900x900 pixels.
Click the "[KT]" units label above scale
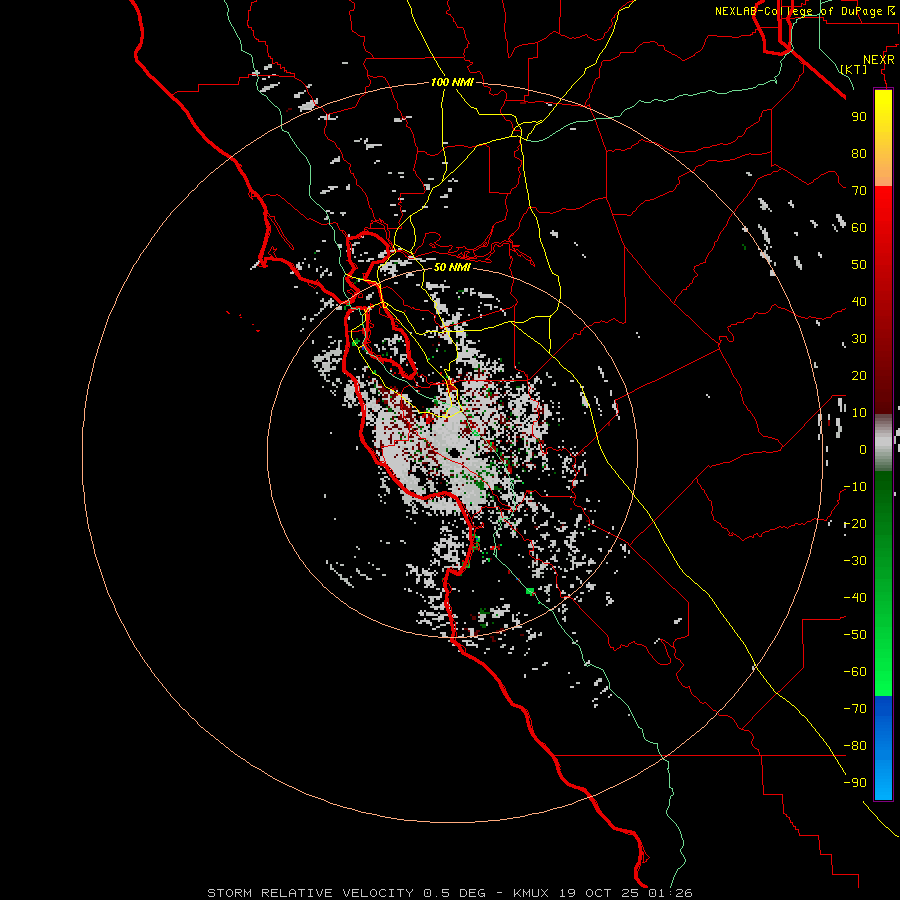coord(854,69)
